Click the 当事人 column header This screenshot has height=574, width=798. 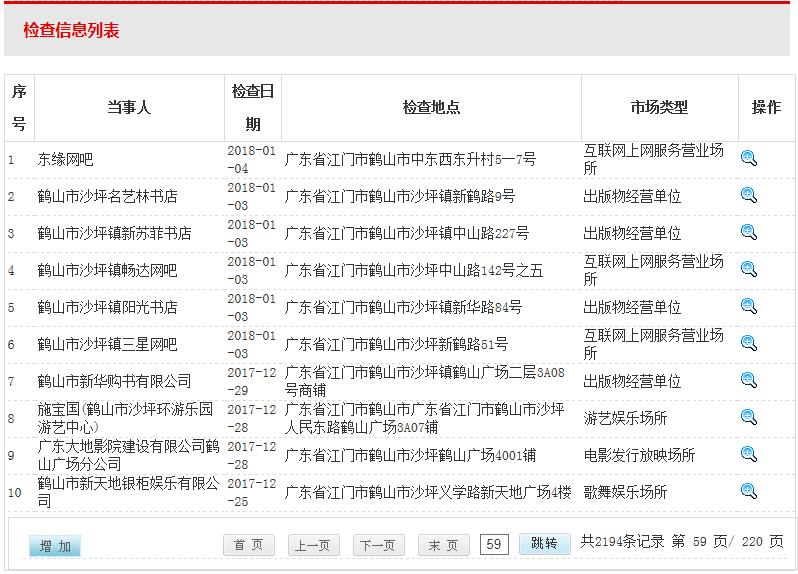tap(128, 107)
